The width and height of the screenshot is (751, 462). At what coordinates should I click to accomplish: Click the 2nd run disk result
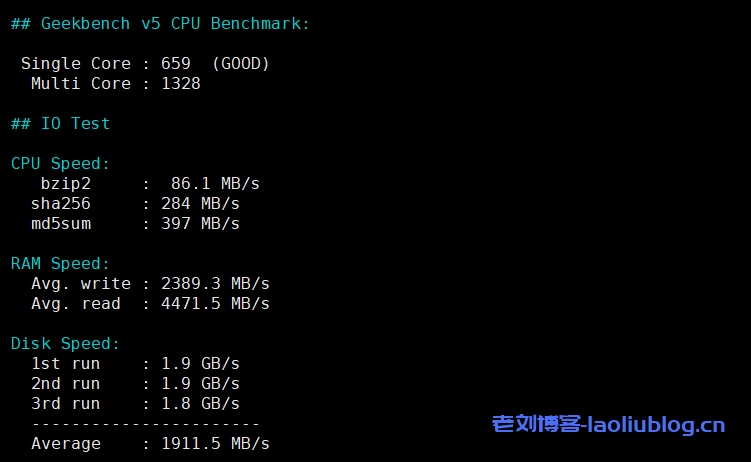pyautogui.click(x=200, y=383)
